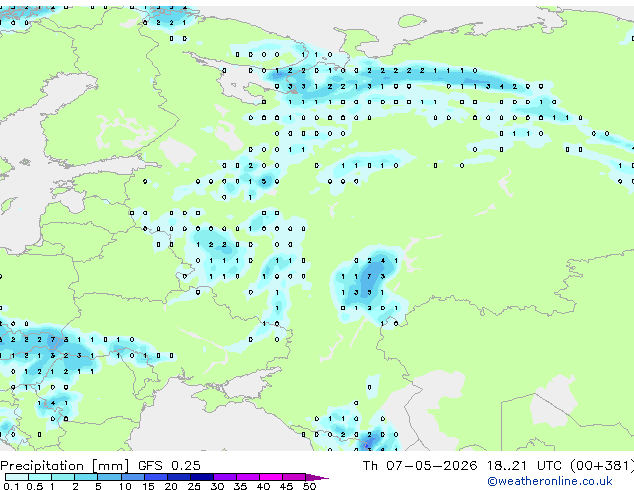Click the 0.5–1 mm legend color swatch
The height and width of the screenshot is (490, 634).
(40, 477)
